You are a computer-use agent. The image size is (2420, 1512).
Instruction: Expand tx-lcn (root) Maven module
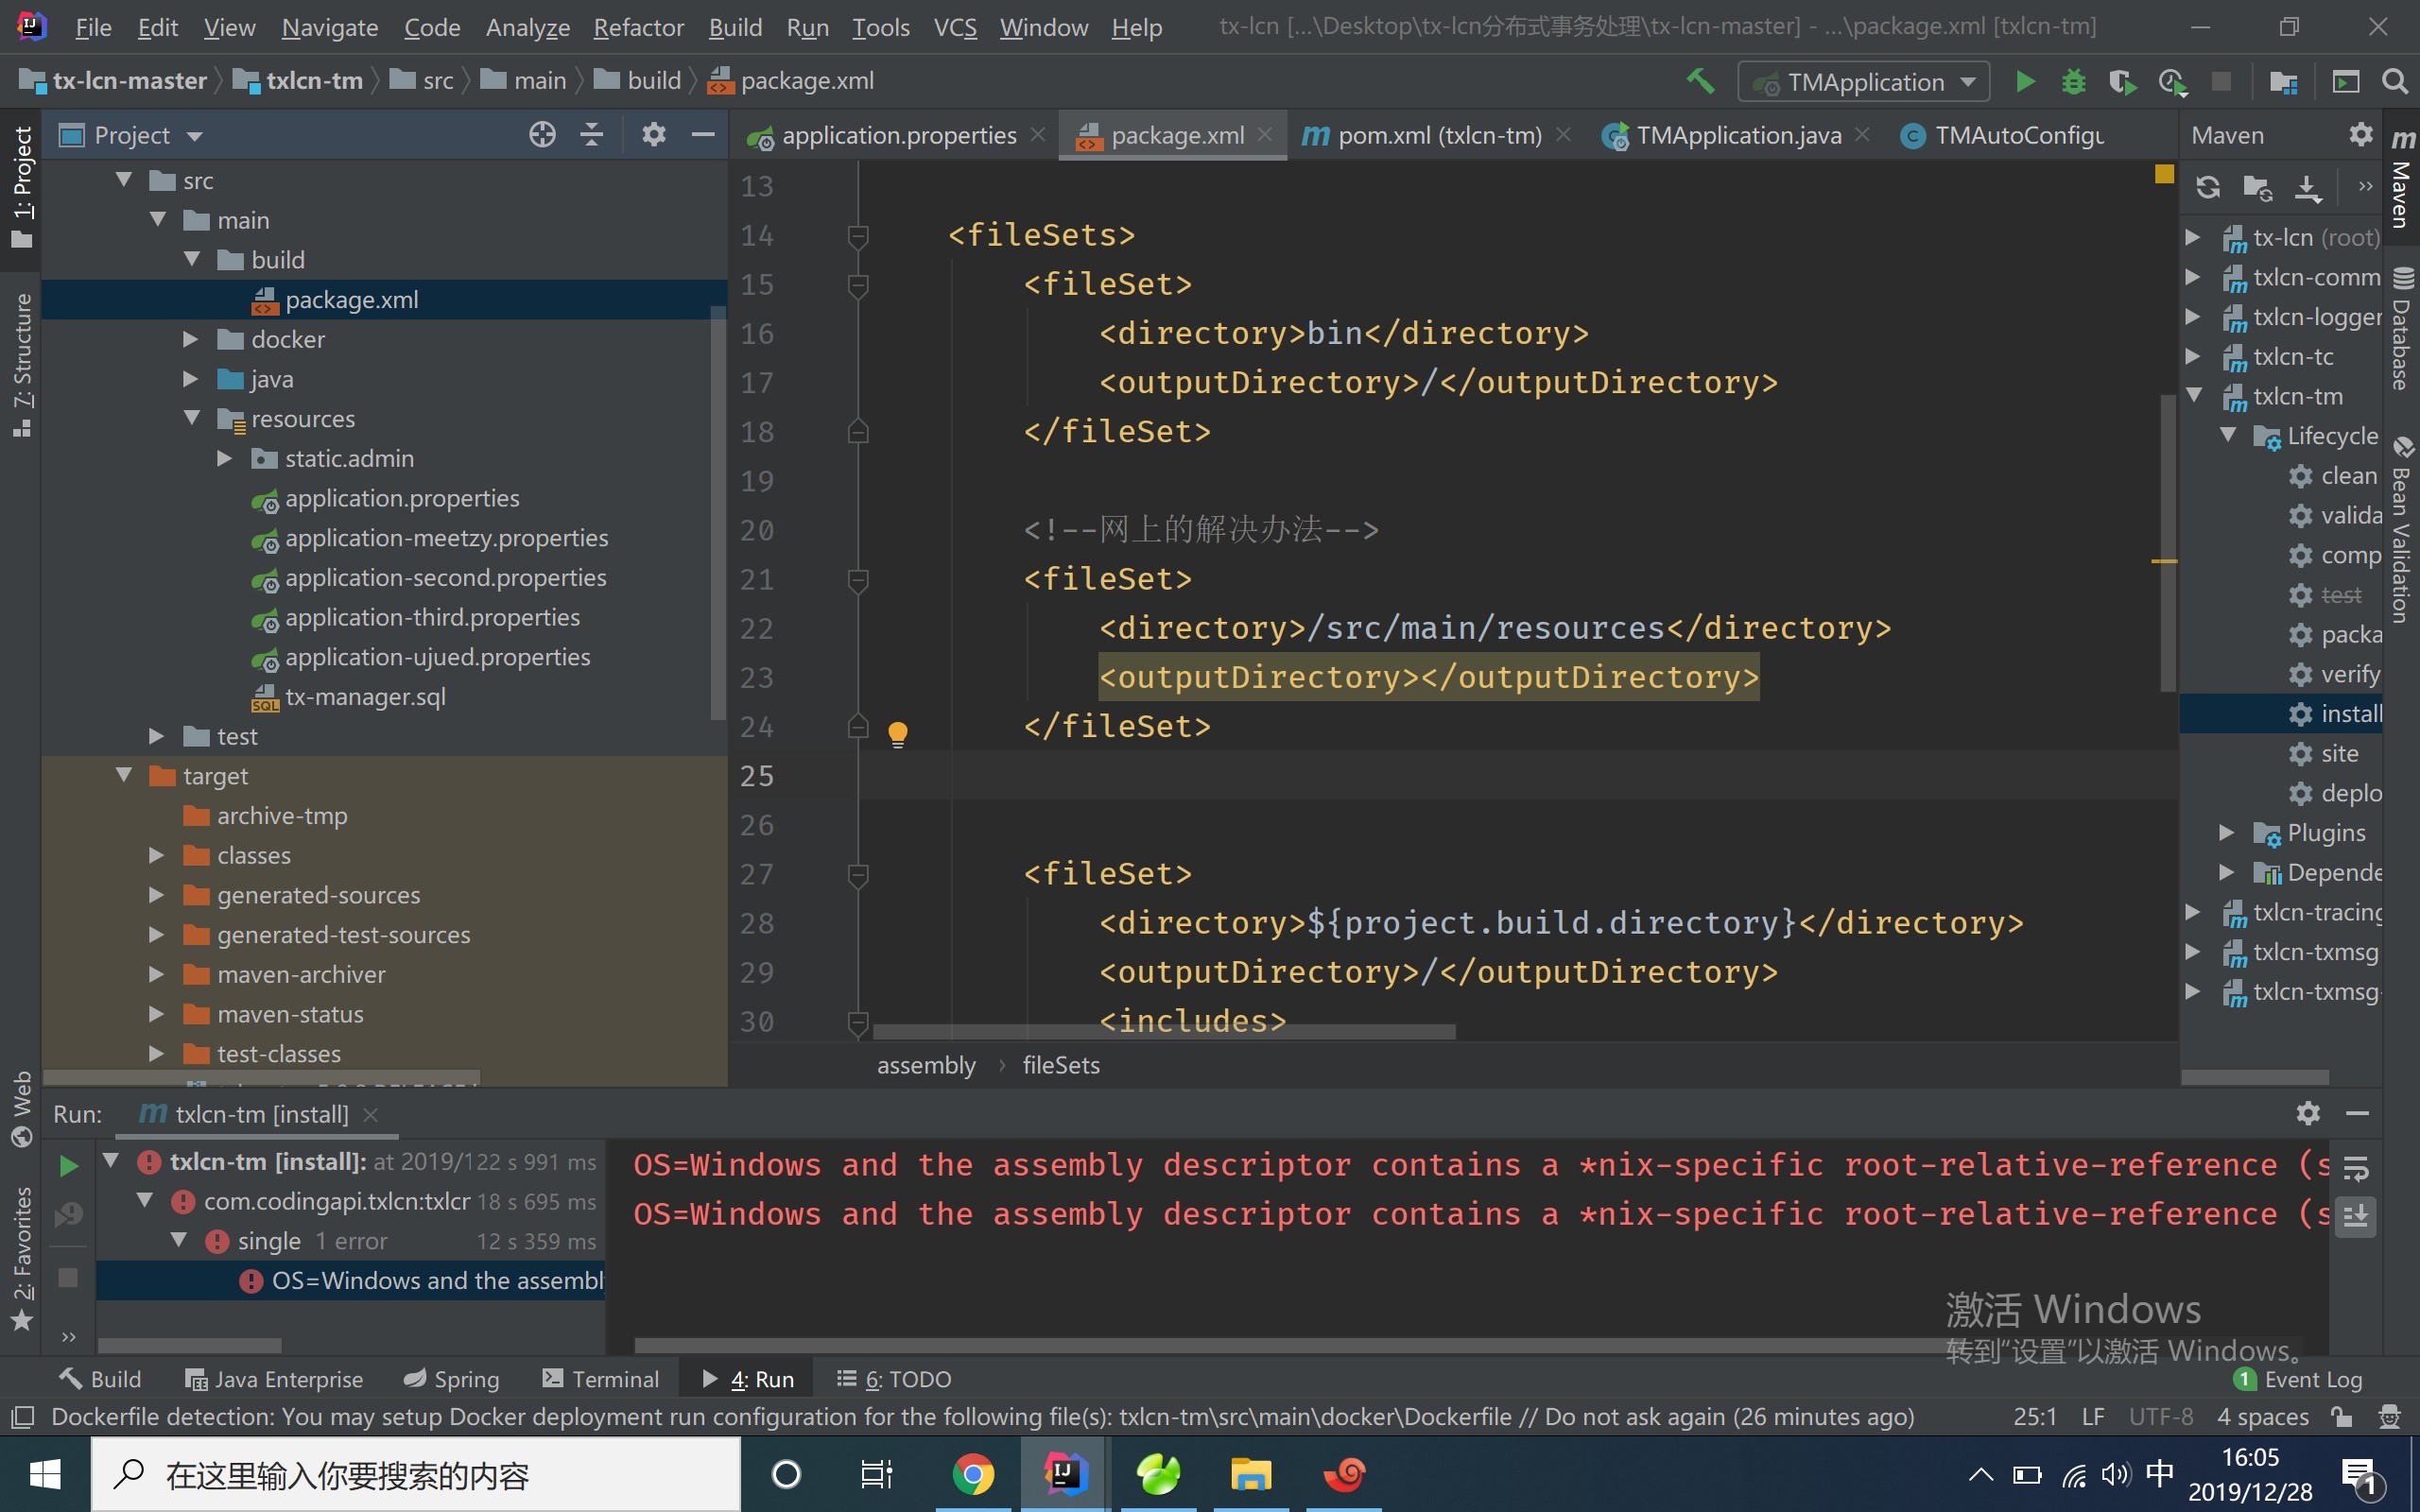[2192, 237]
